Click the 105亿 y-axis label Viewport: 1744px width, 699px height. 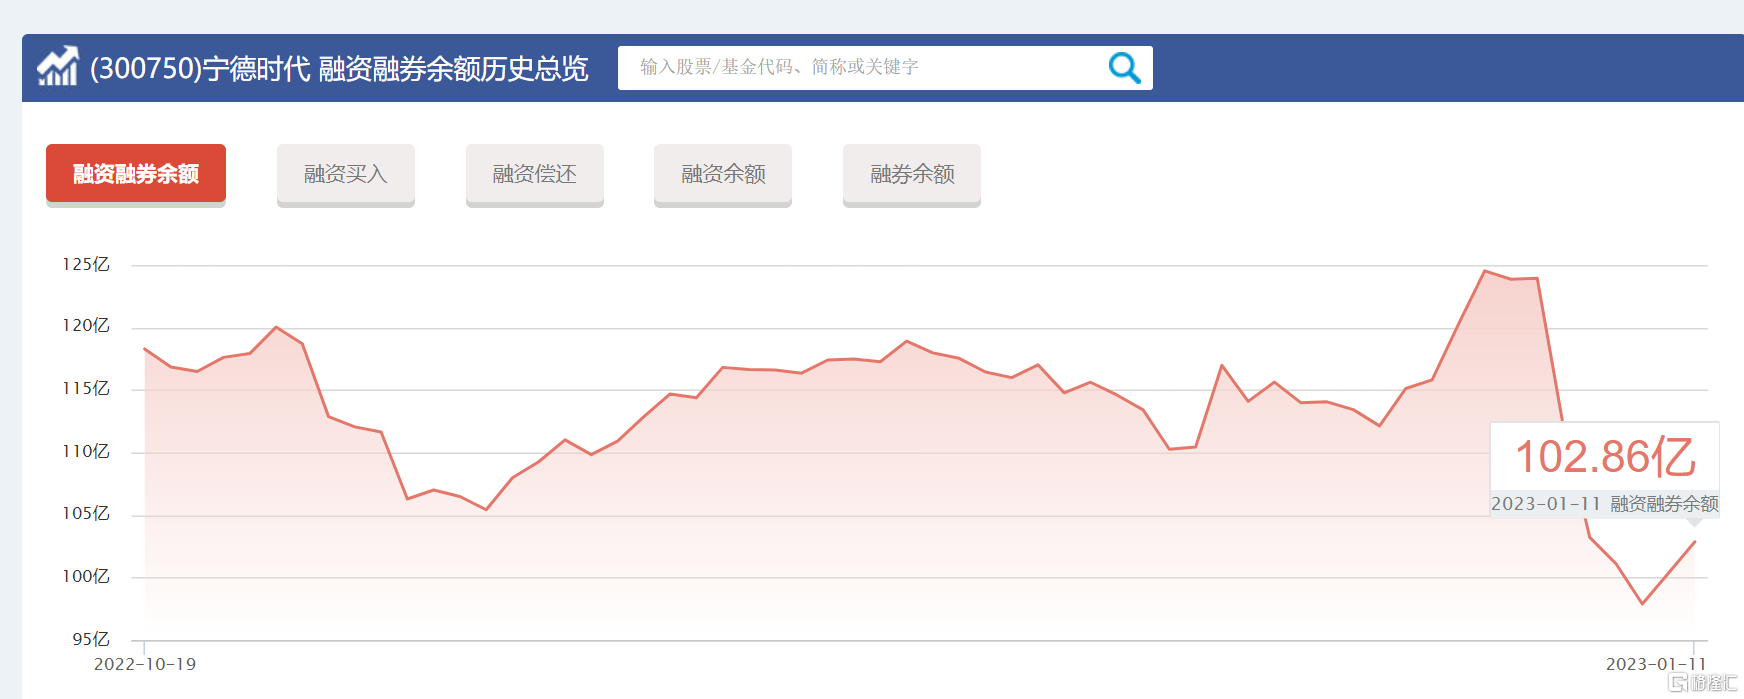86,514
